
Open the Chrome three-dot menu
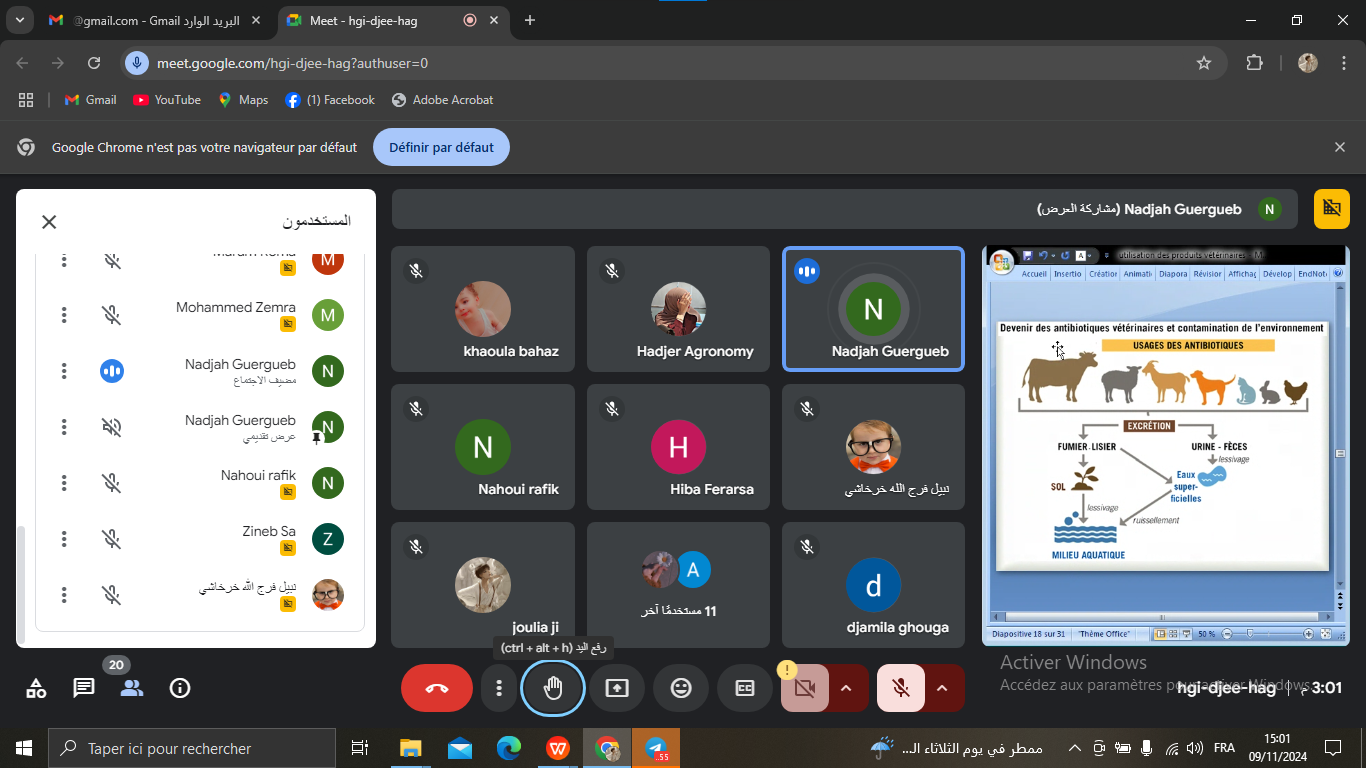point(1342,63)
